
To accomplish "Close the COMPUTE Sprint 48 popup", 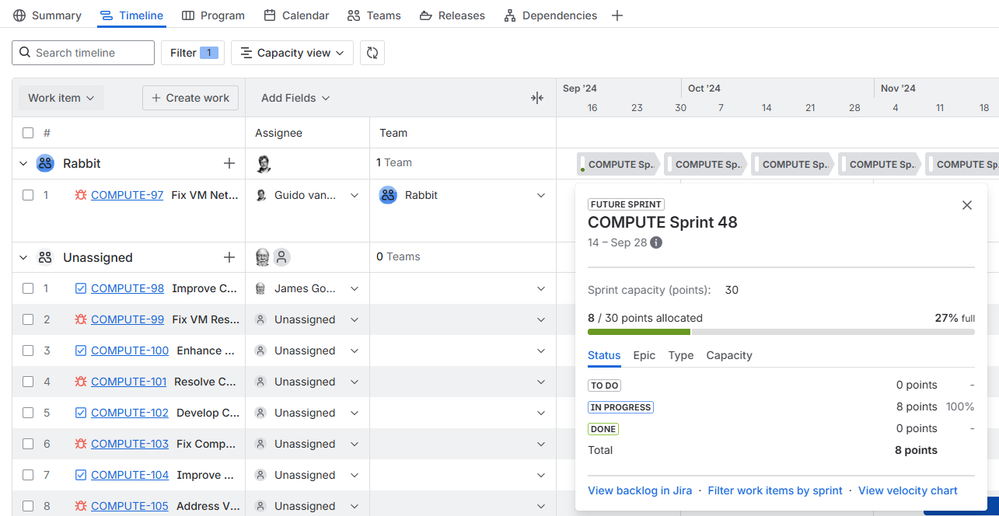I will tap(967, 205).
